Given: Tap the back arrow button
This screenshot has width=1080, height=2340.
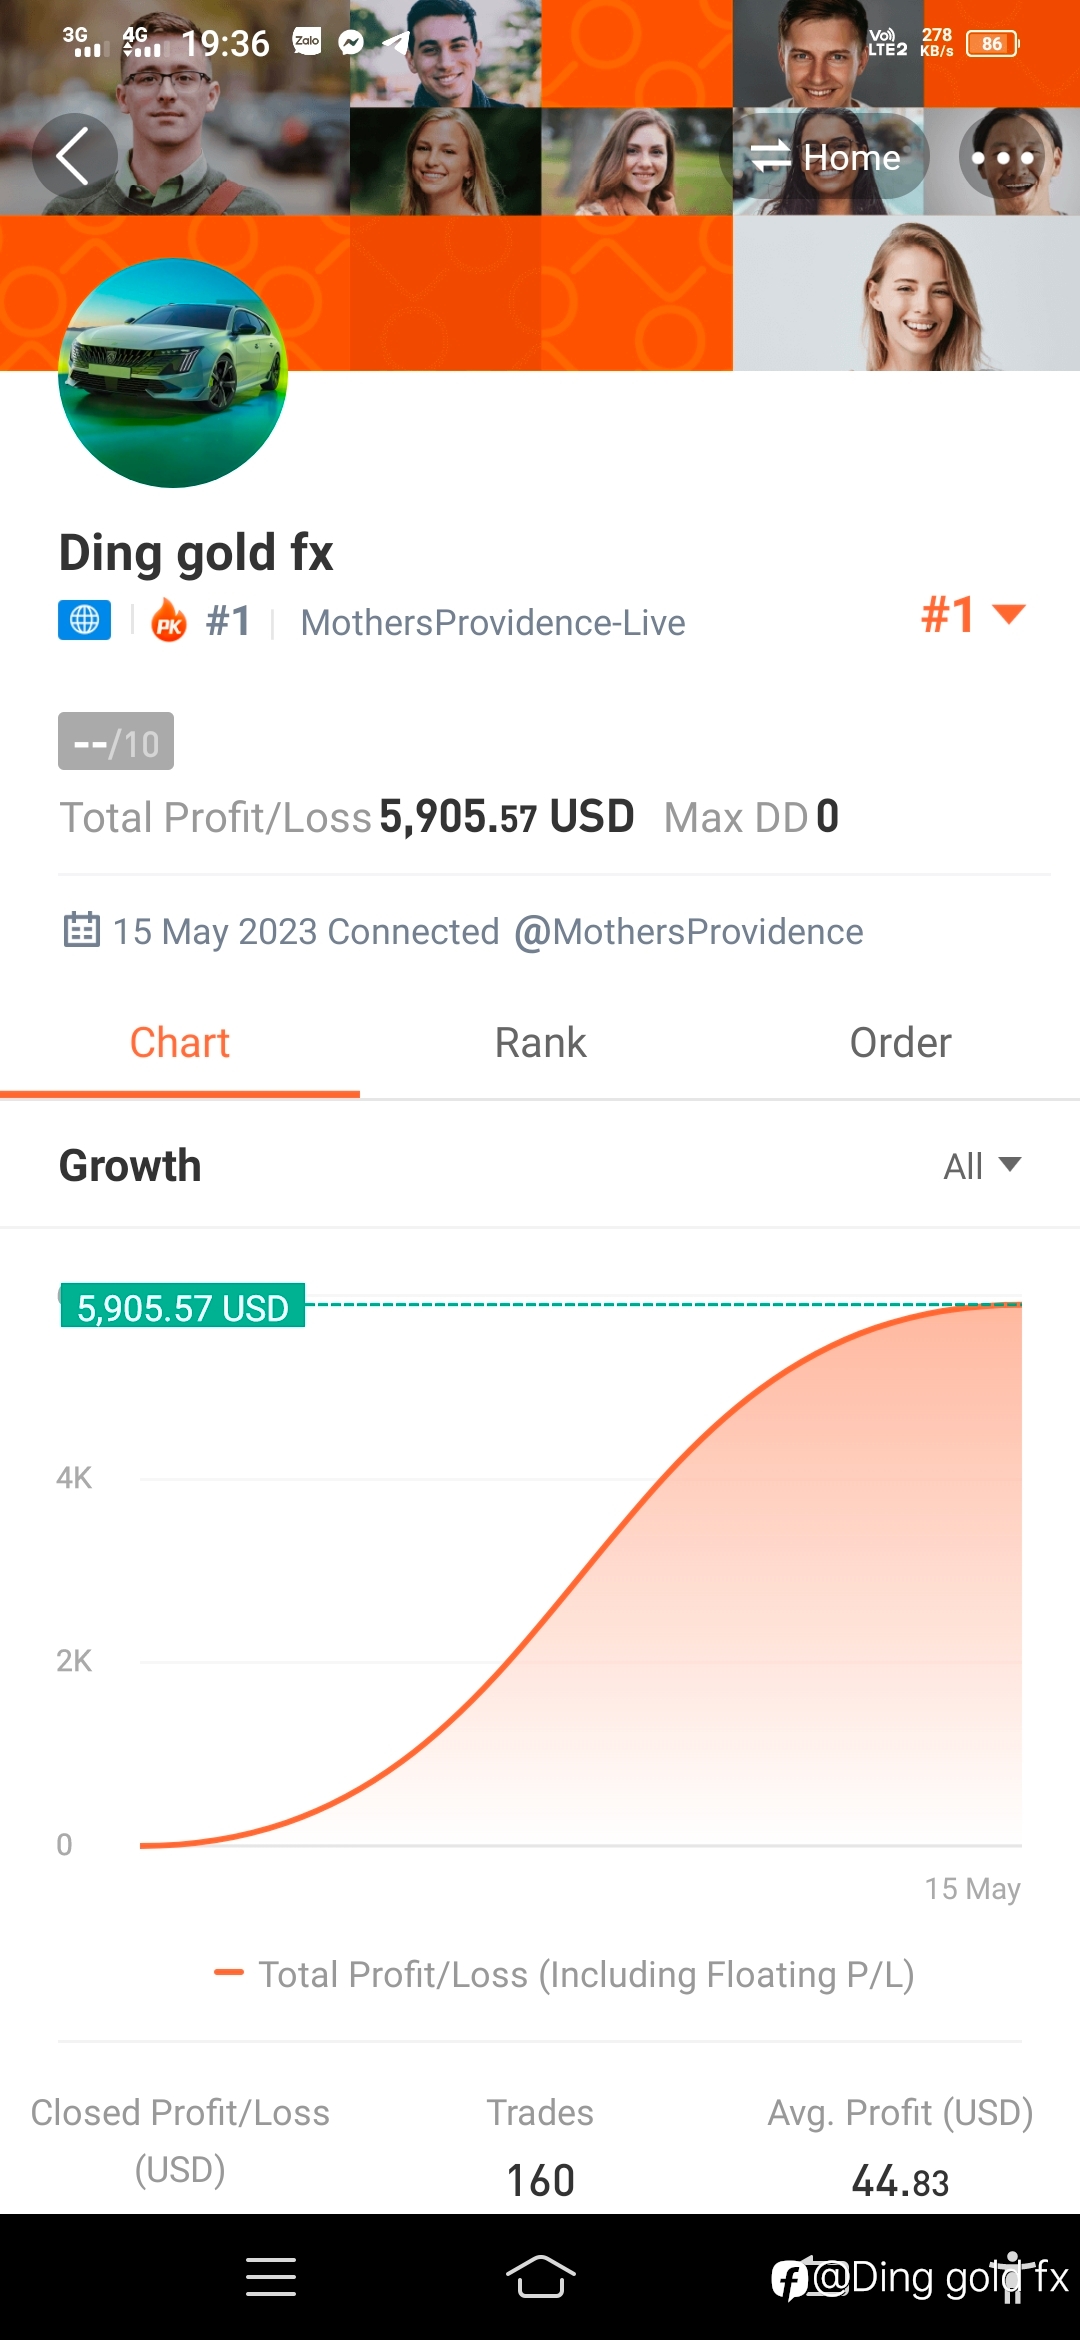Looking at the screenshot, I should point(74,156).
